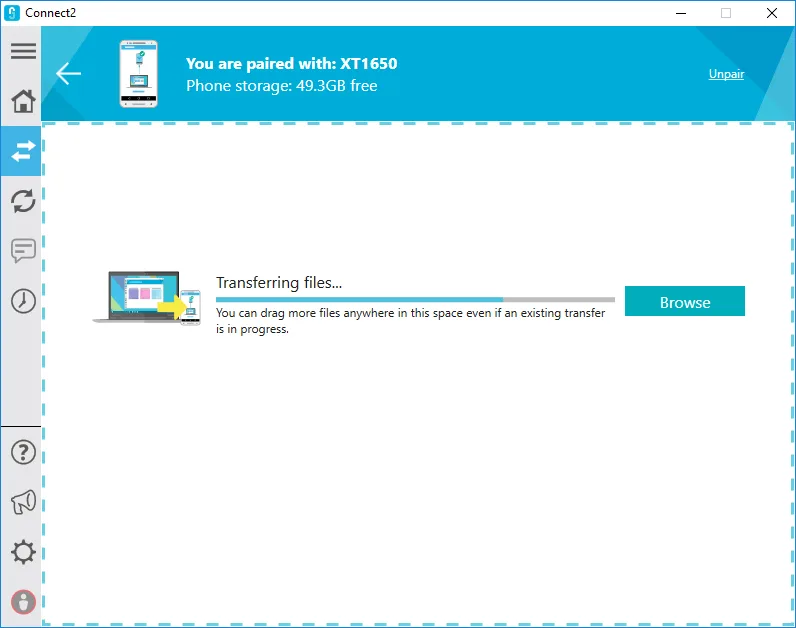Open help question mark icon

(23, 452)
